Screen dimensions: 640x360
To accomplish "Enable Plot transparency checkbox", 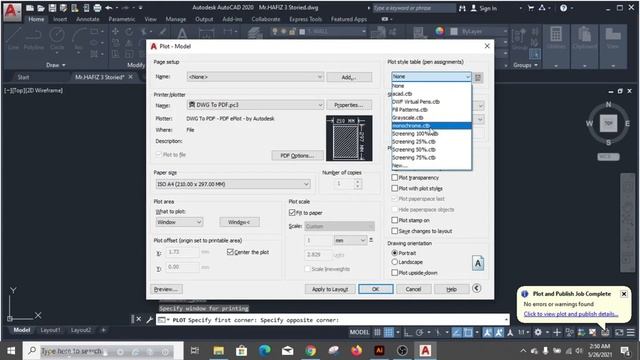I will click(x=395, y=178).
